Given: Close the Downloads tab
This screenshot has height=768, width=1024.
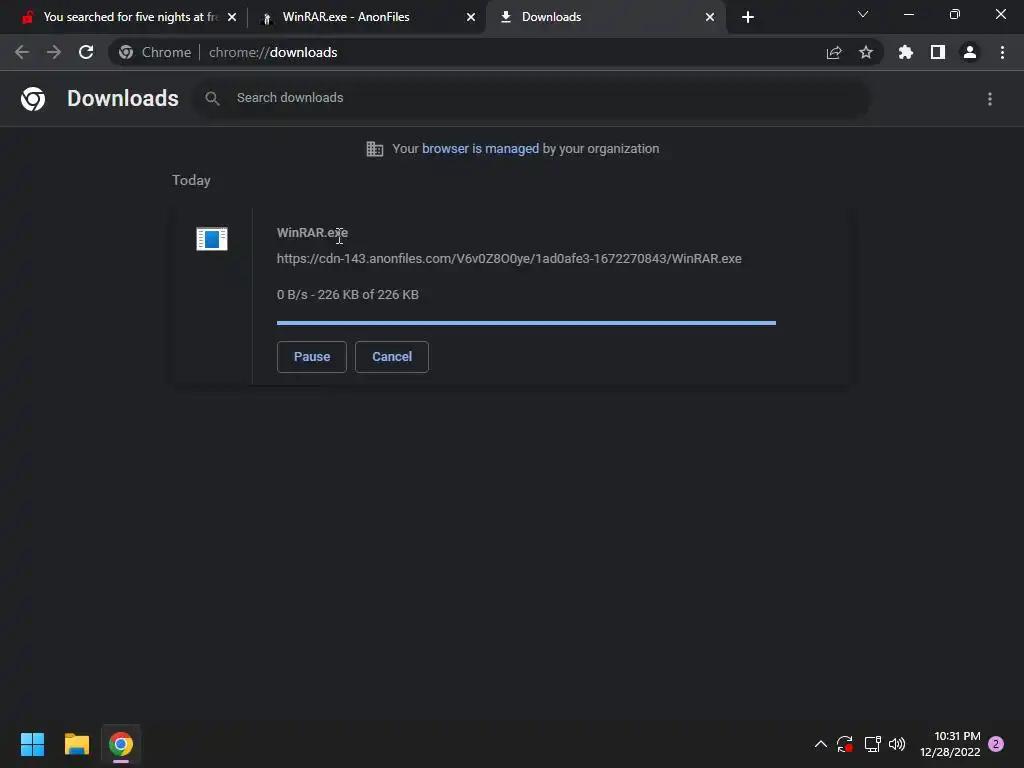Looking at the screenshot, I should pyautogui.click(x=710, y=17).
